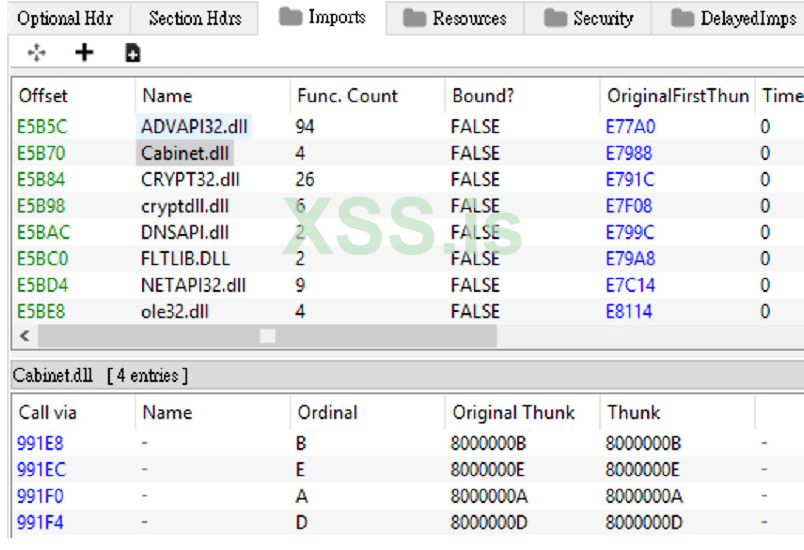Select the FLTLIB.DLL row
Screen dimensions: 804x550
point(408,259)
